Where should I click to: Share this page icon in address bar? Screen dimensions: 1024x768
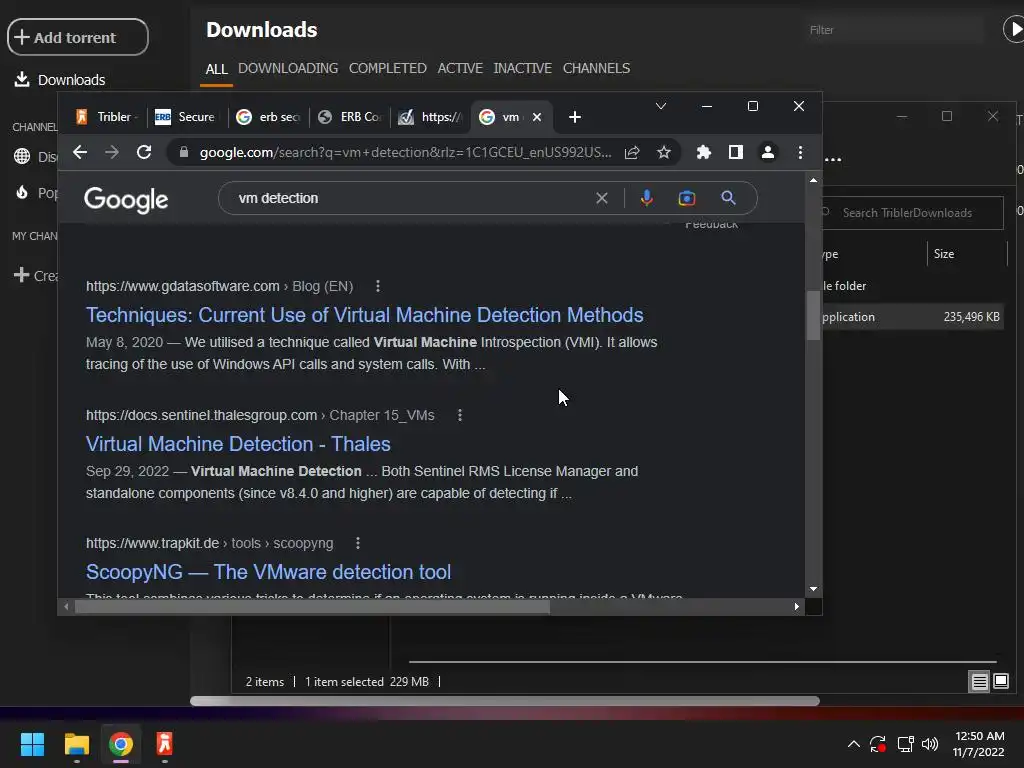point(632,152)
